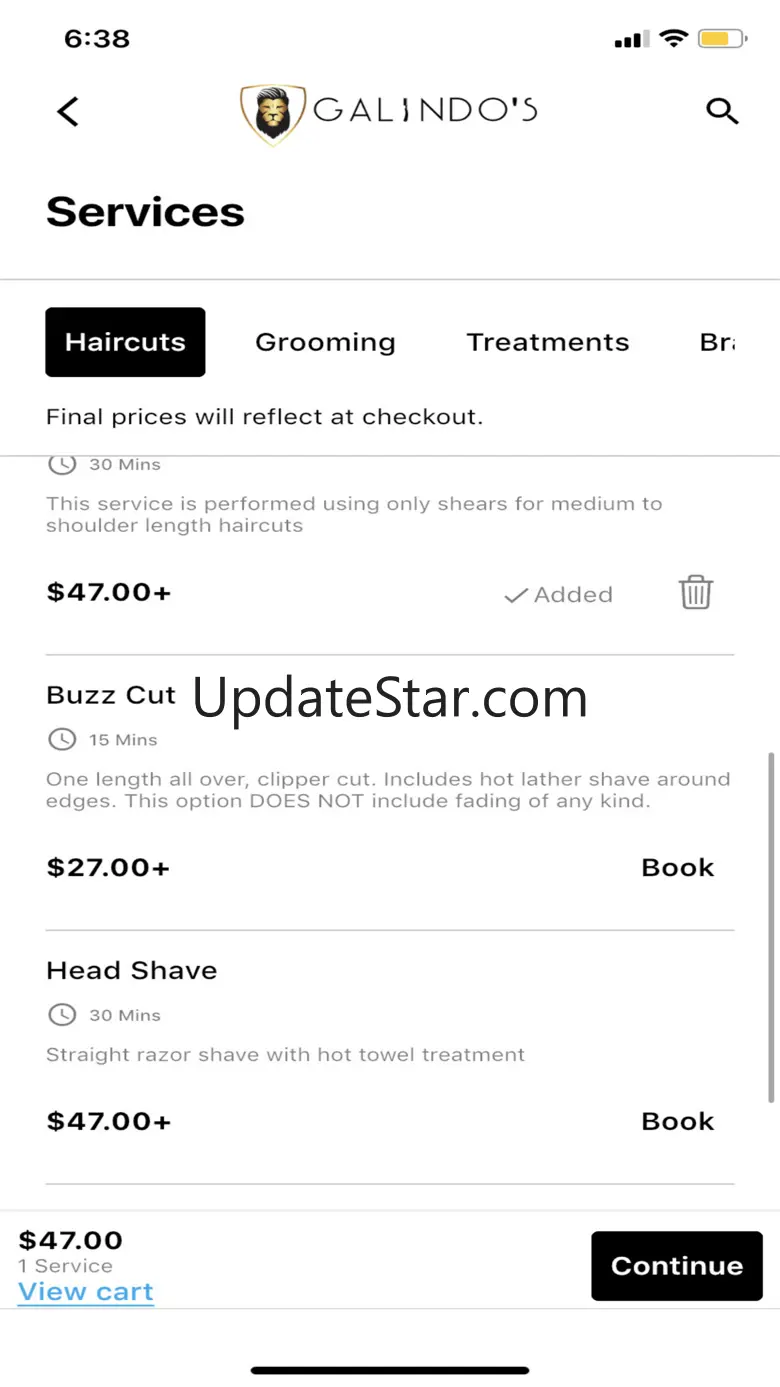Select the Haircuts tab
Screen dimensions: 780x1387
(x=125, y=342)
